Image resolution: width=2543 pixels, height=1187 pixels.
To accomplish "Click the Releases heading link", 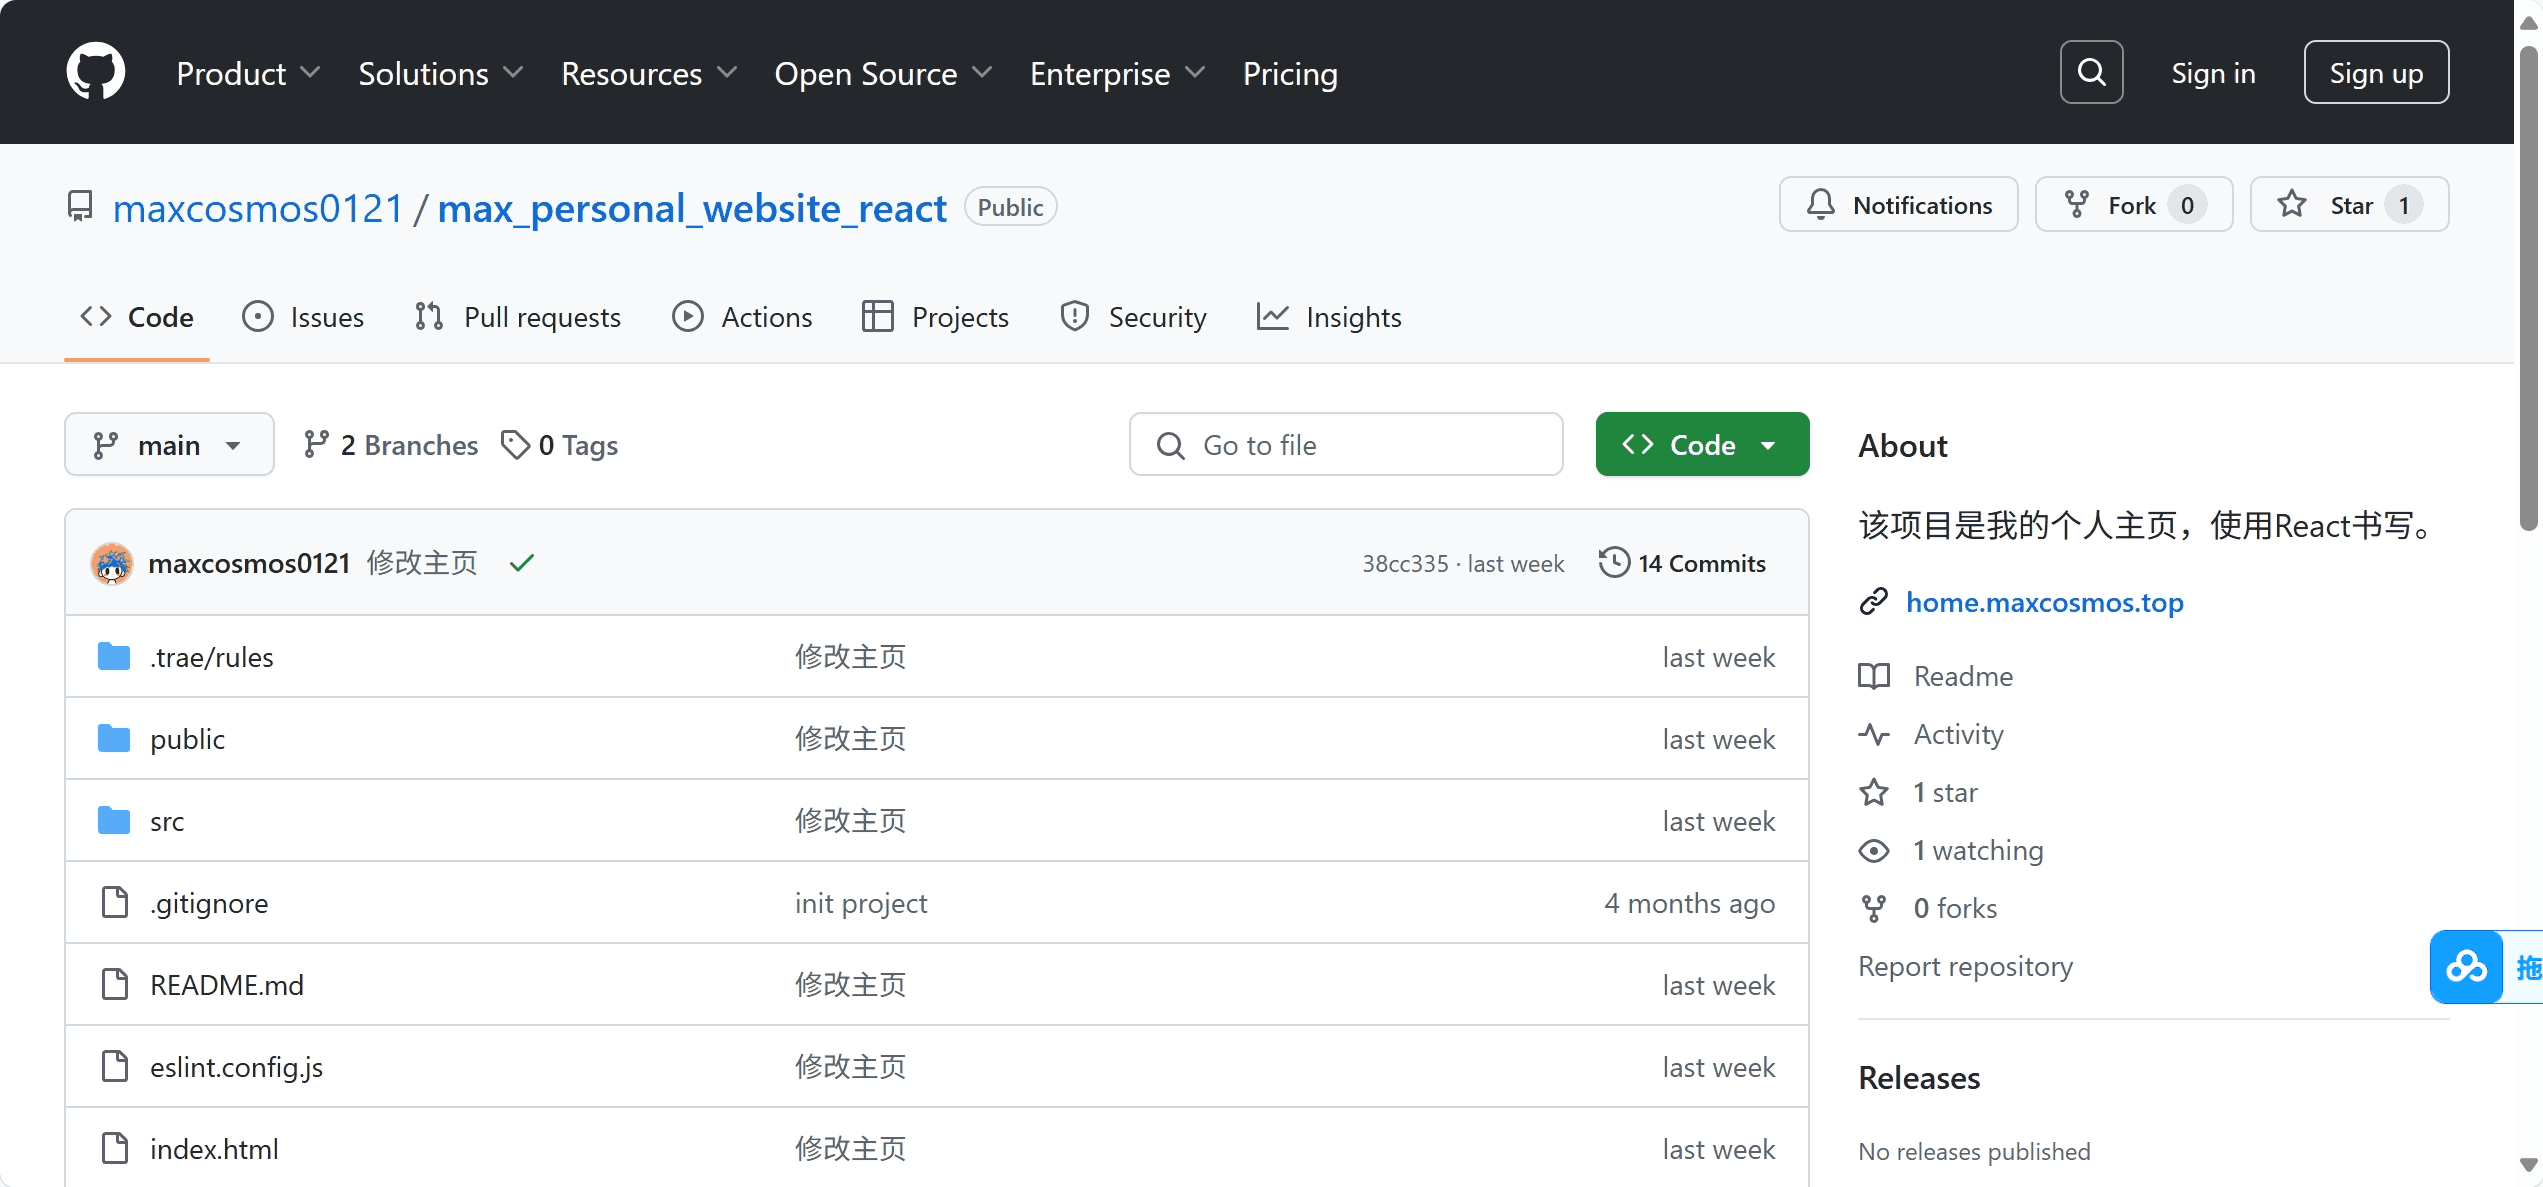I will tap(1919, 1078).
